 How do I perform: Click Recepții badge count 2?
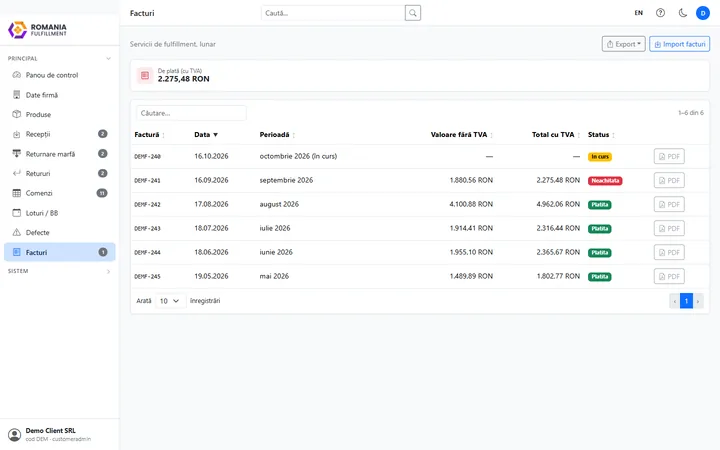(103, 134)
